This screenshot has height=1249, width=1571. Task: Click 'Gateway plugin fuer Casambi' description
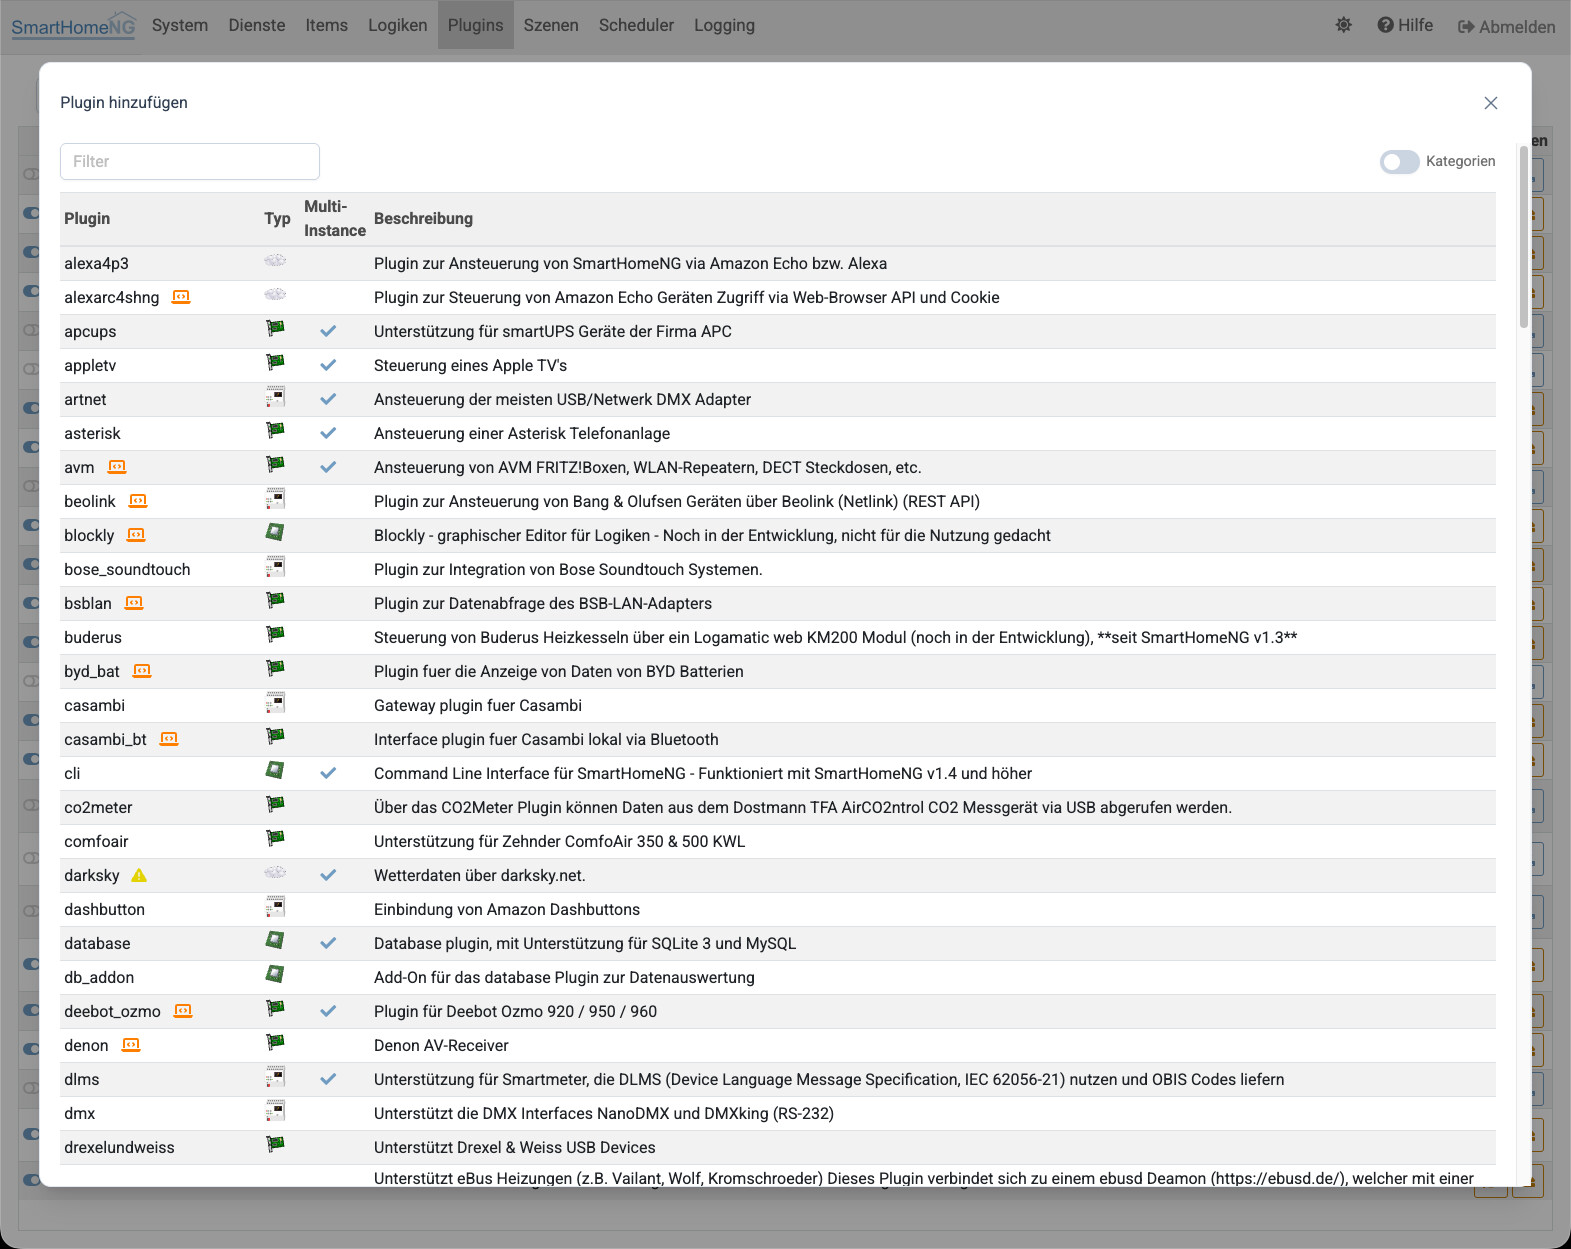[x=478, y=706]
